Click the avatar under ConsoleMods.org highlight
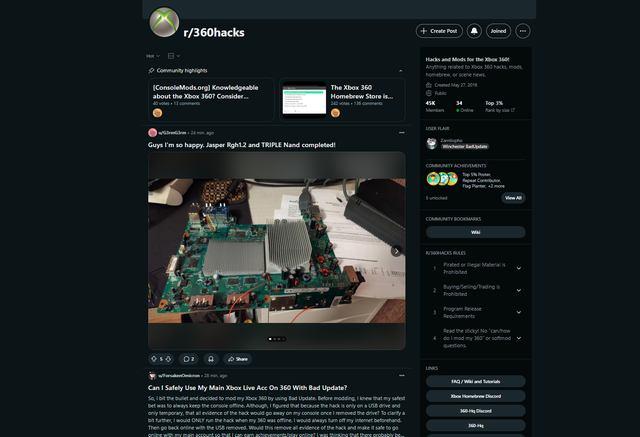Screen dimensions: 640x437 157,113
